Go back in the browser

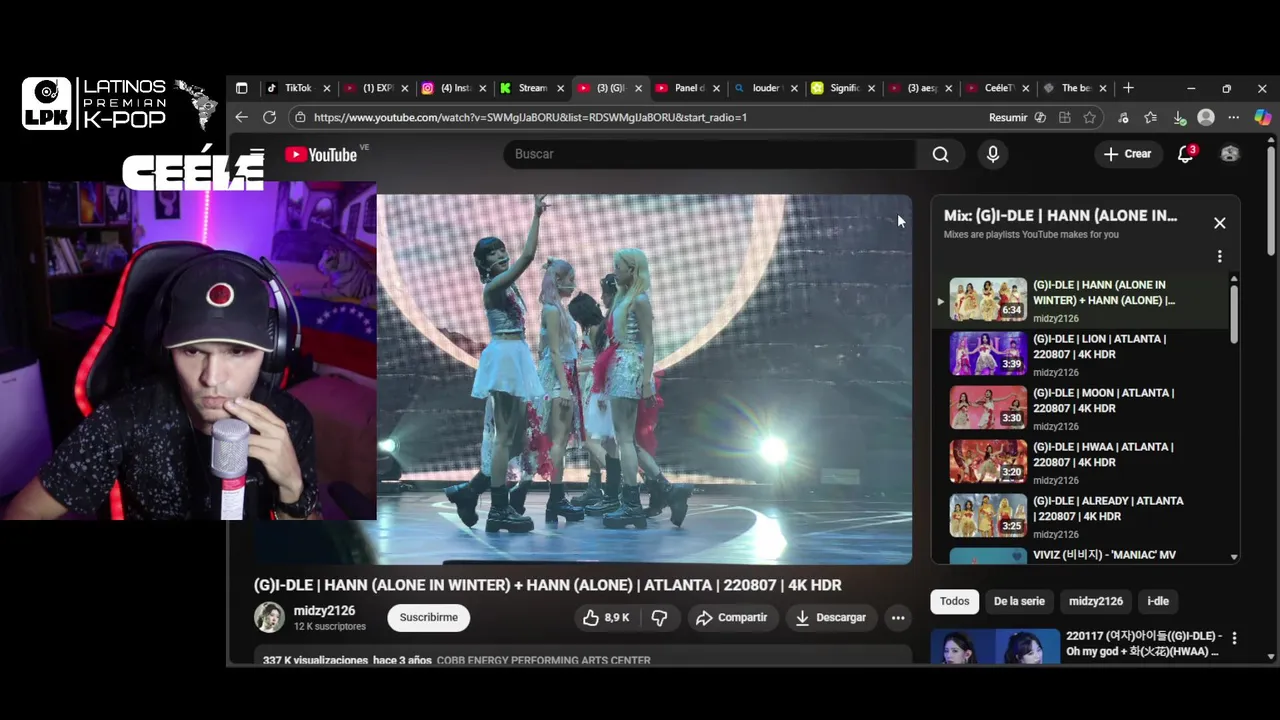[241, 117]
